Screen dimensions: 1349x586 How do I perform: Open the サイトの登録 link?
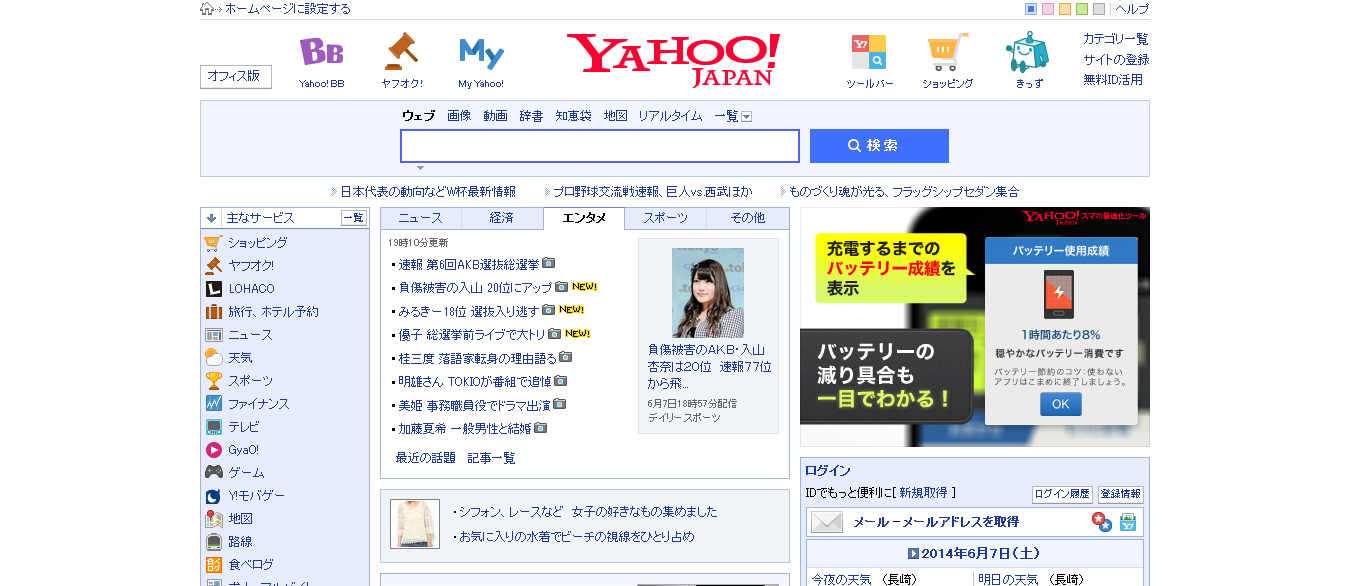coord(1116,59)
